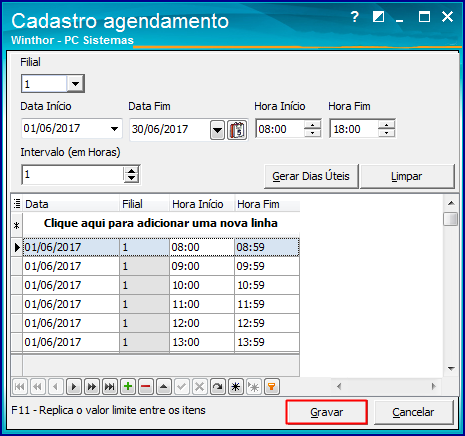Decrease Hora Fim with down arrow
Image resolution: width=465 pixels, height=436 pixels.
[387, 133]
